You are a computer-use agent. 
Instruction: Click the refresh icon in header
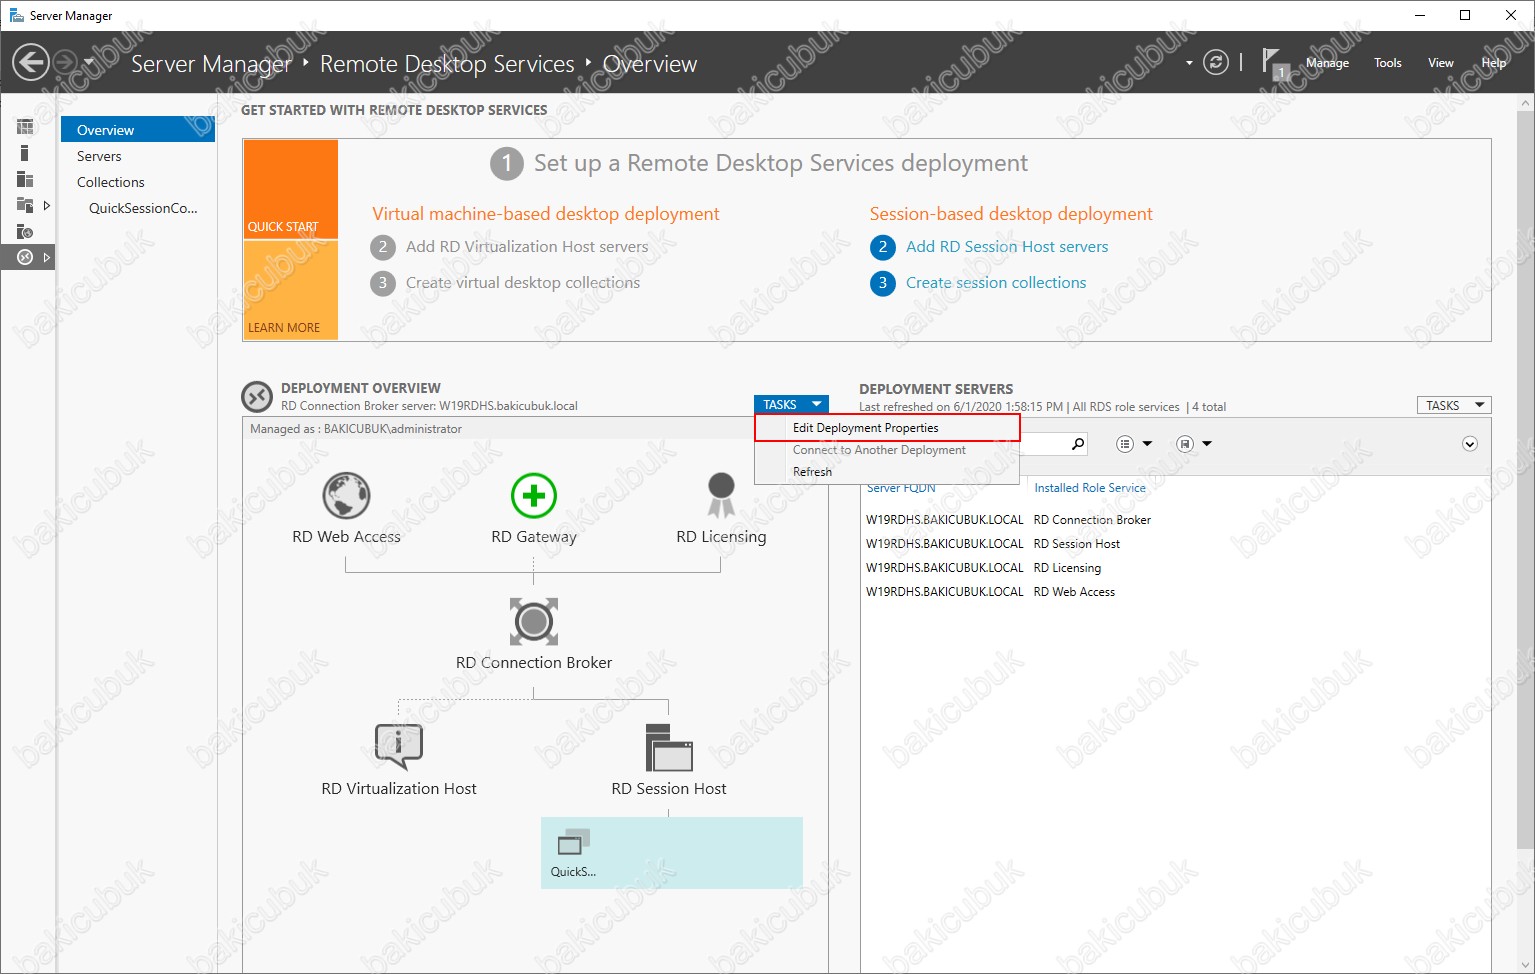click(1215, 62)
